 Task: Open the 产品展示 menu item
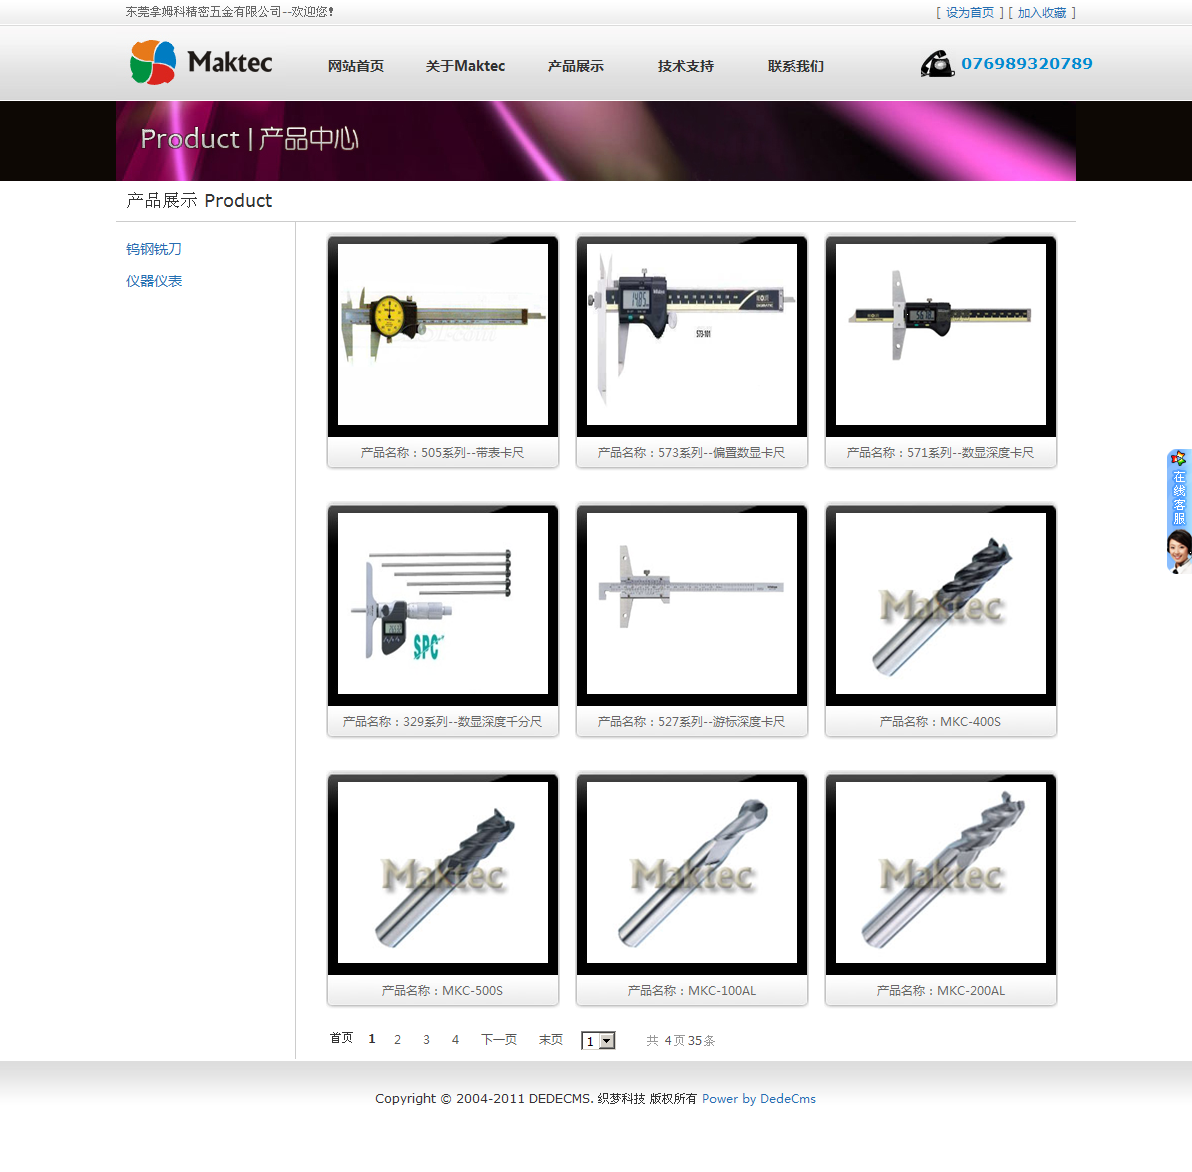pyautogui.click(x=575, y=66)
